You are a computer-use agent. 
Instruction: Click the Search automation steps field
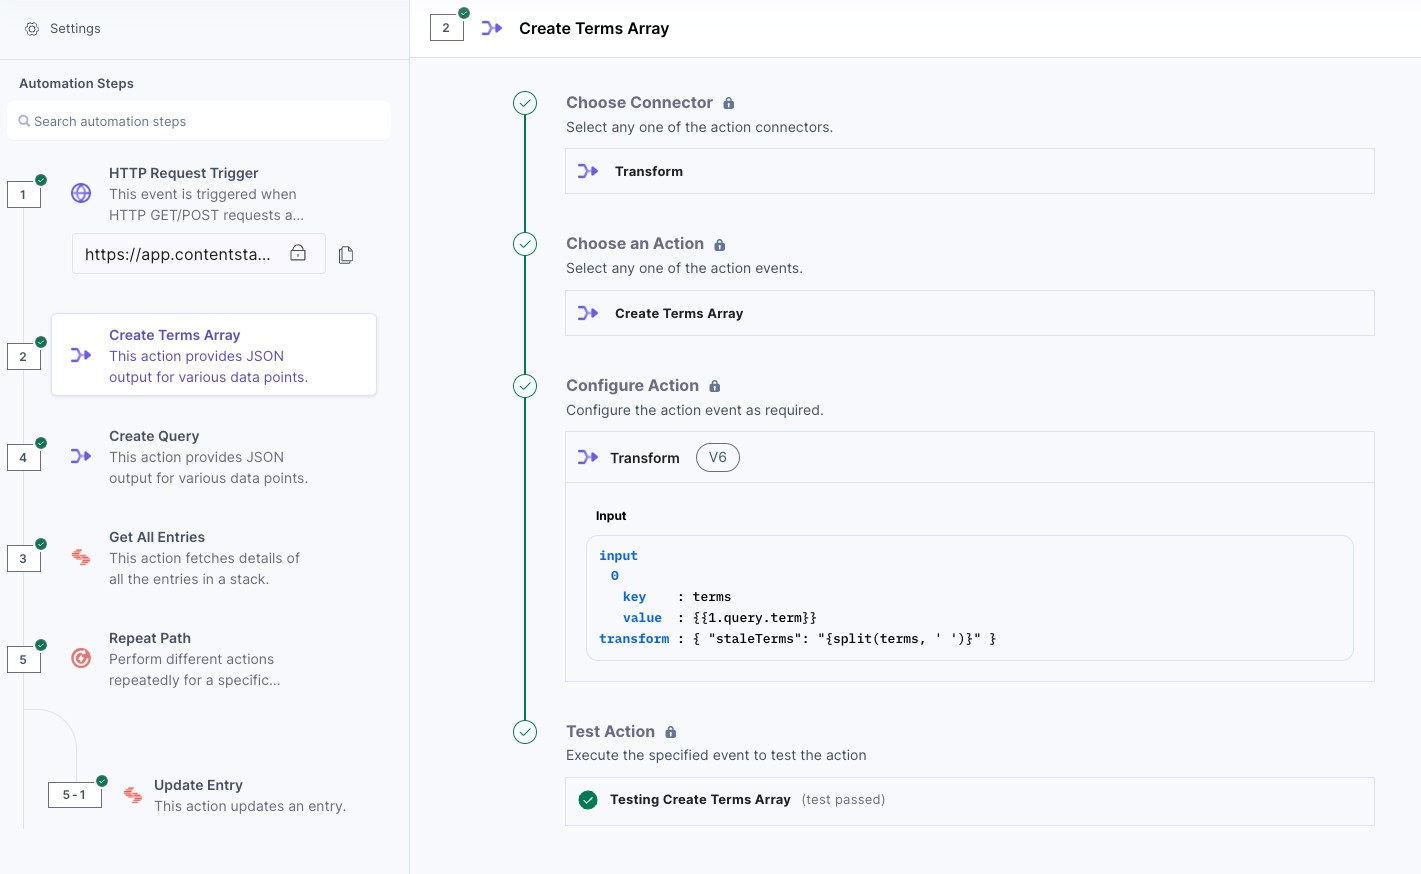point(199,121)
